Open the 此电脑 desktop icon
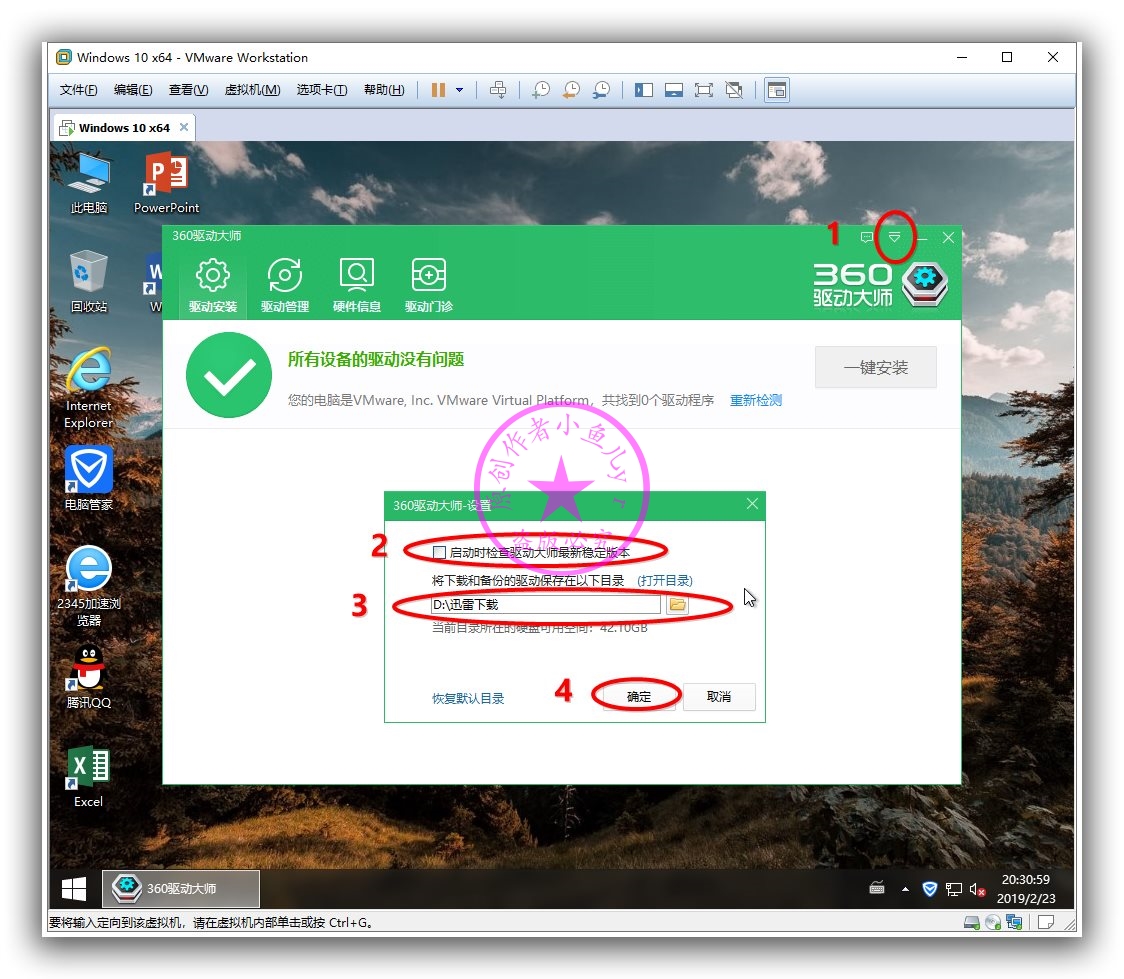The height and width of the screenshot is (979, 1124). click(89, 183)
